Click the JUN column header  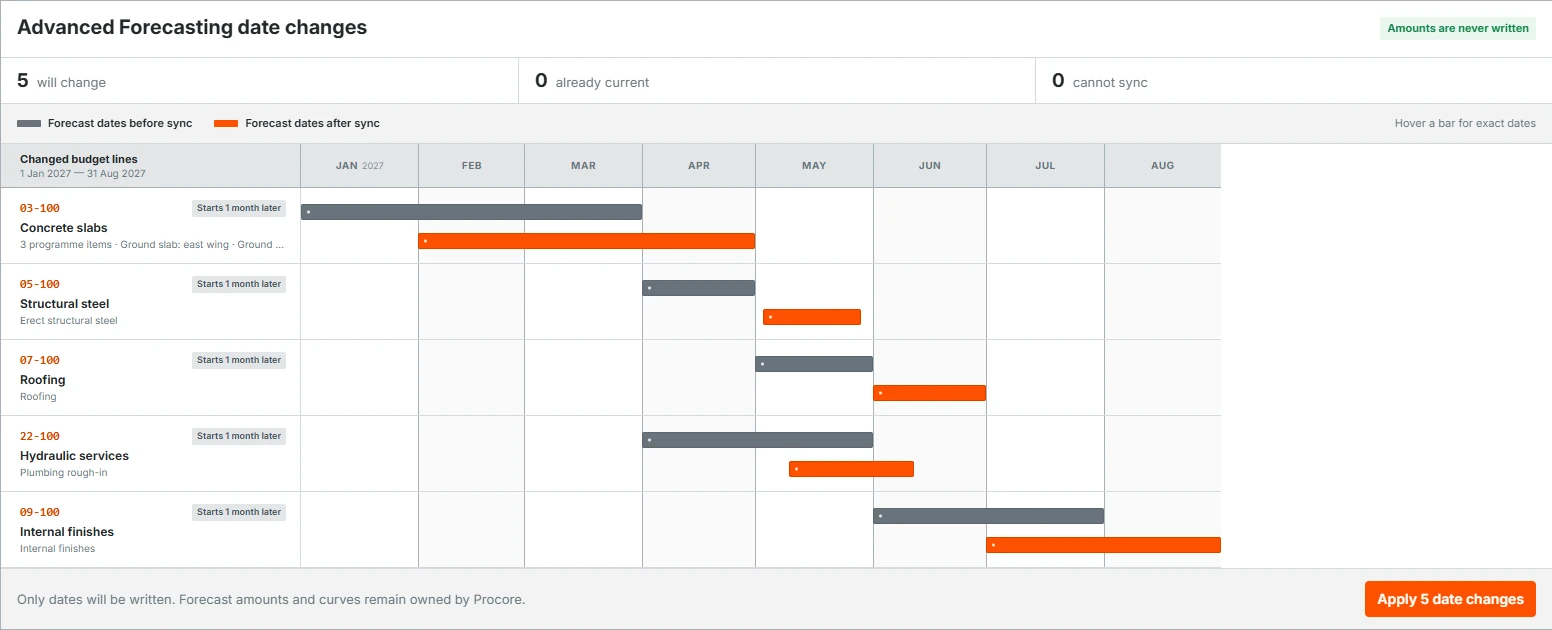[x=929, y=166]
